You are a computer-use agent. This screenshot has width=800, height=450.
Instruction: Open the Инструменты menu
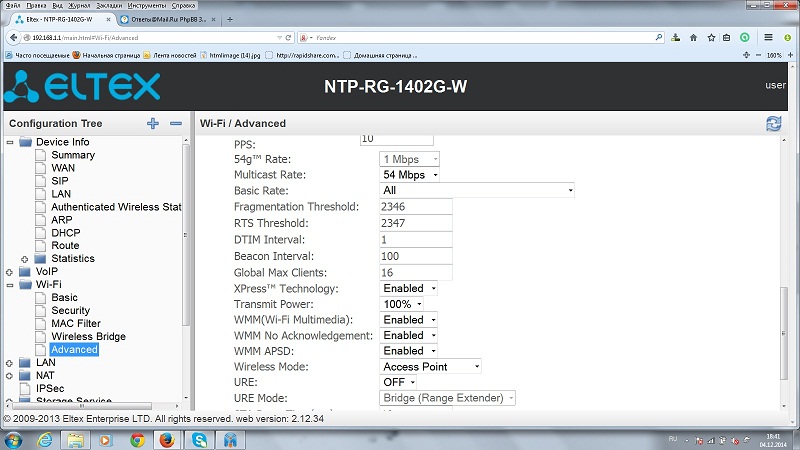147,6
